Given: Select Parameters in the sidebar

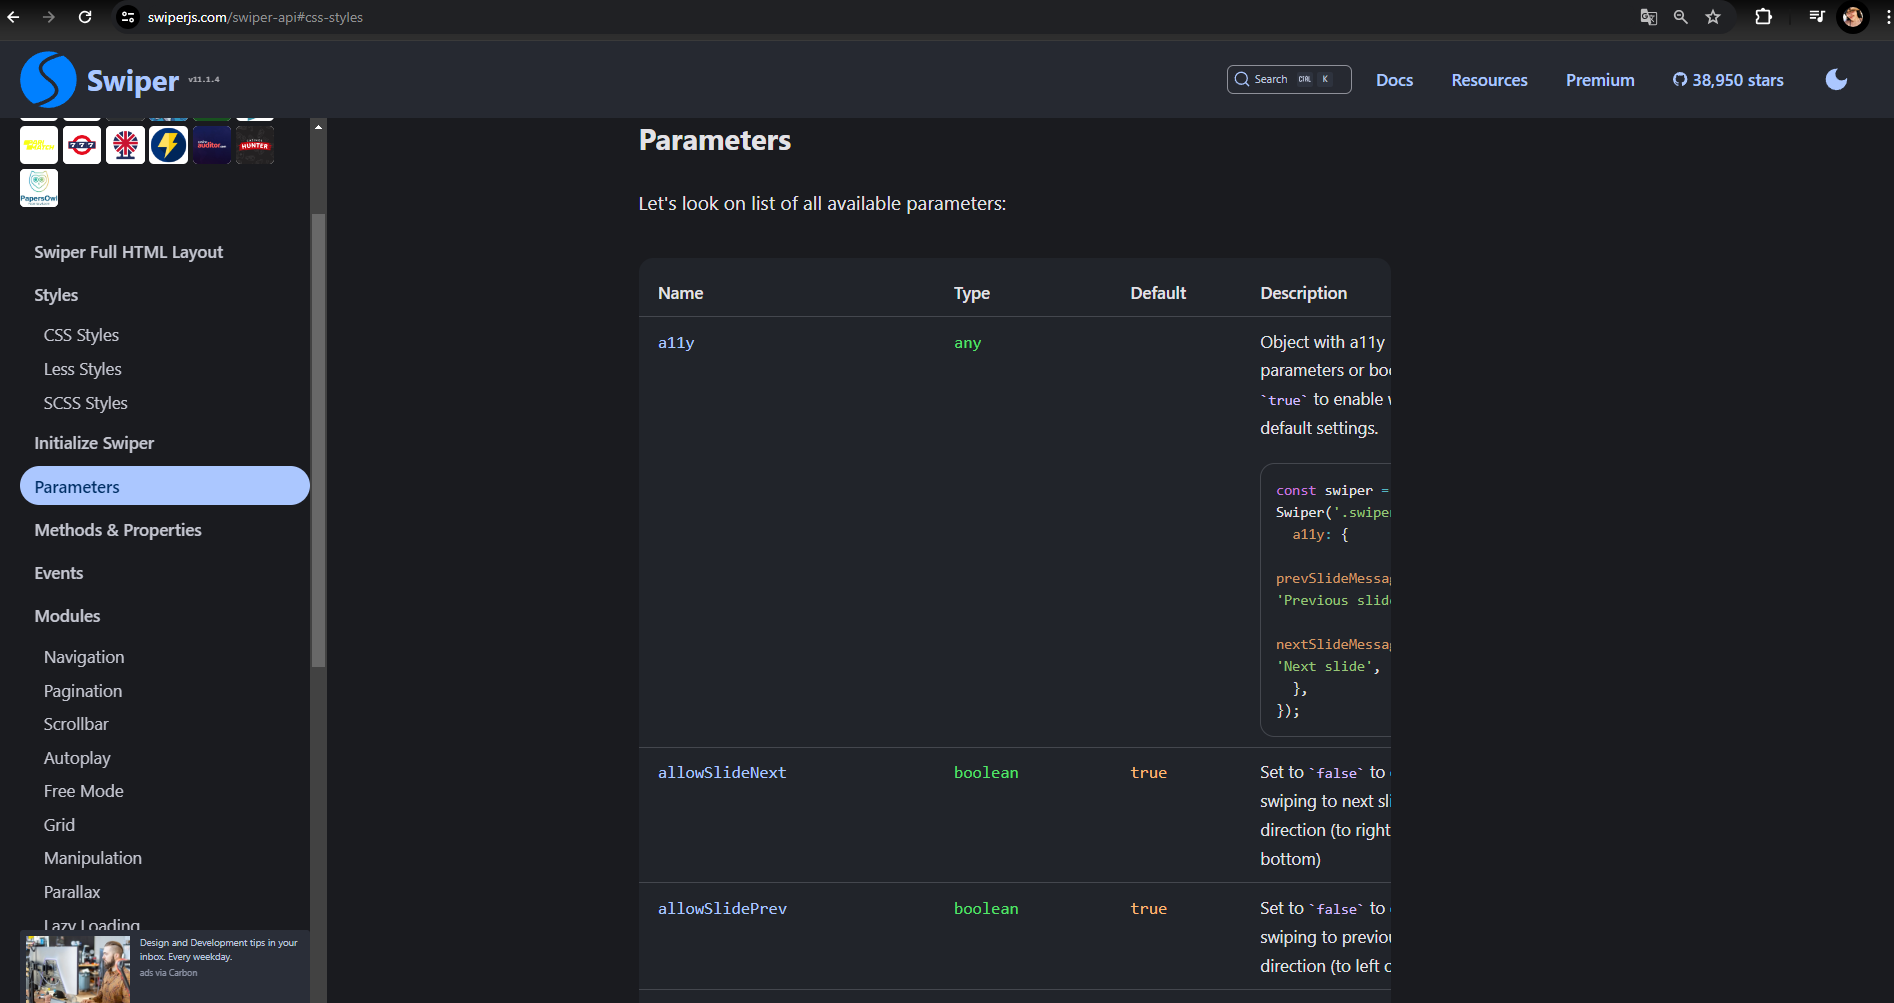Looking at the screenshot, I should tap(165, 486).
